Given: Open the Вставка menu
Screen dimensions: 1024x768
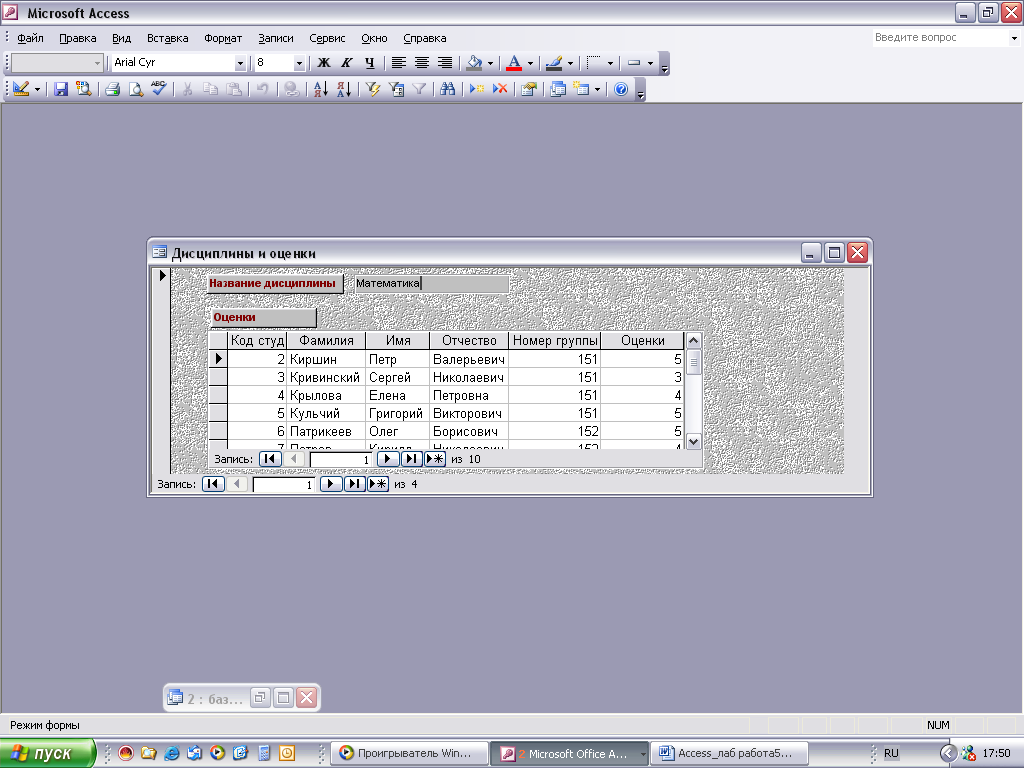Looking at the screenshot, I should coord(167,38).
